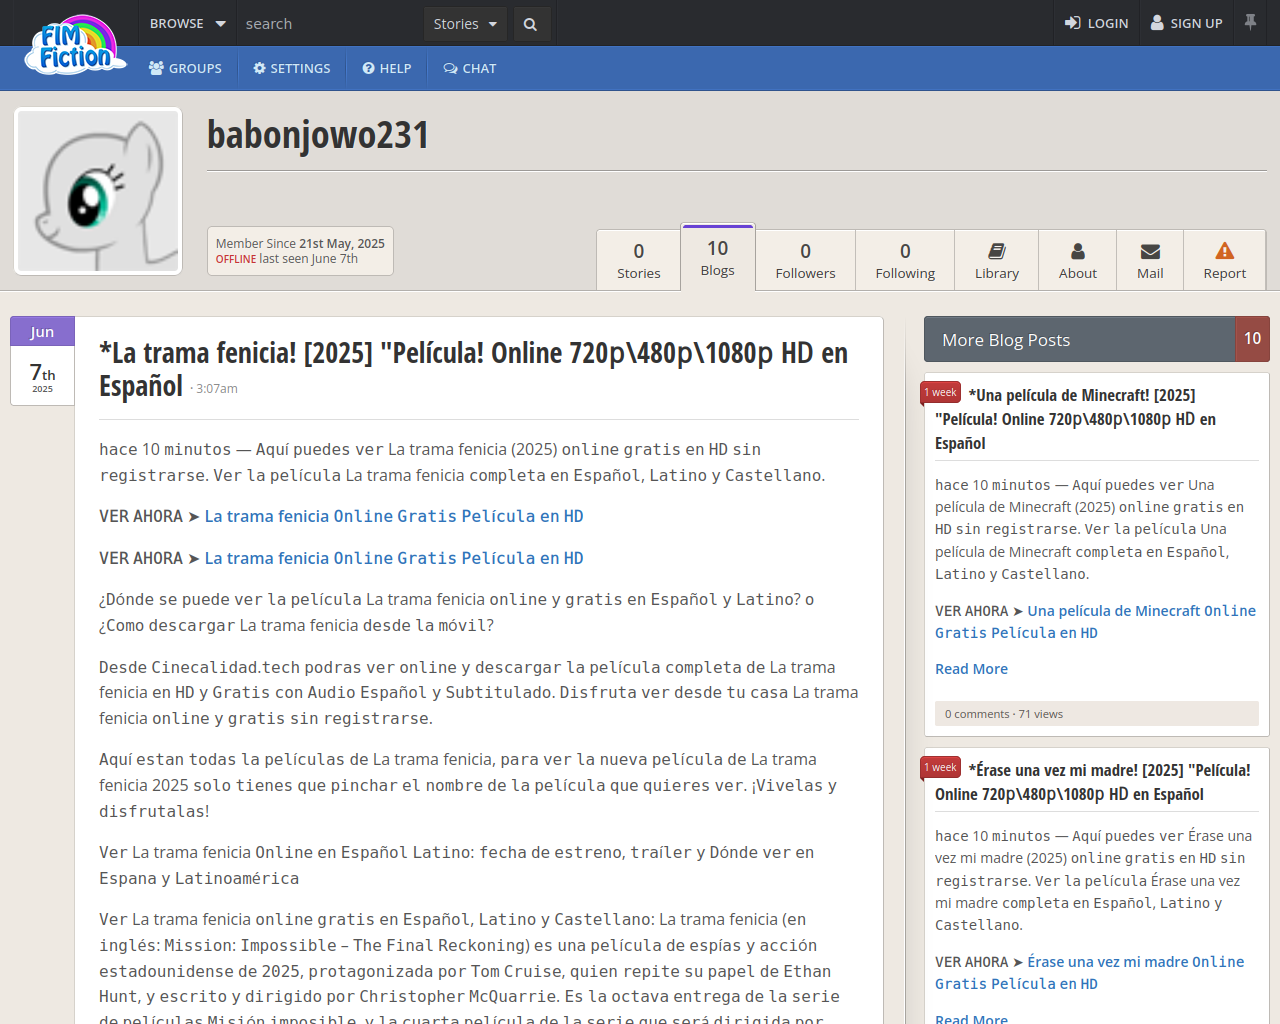Click the babonjowo231 pony avatar image

coord(98,191)
